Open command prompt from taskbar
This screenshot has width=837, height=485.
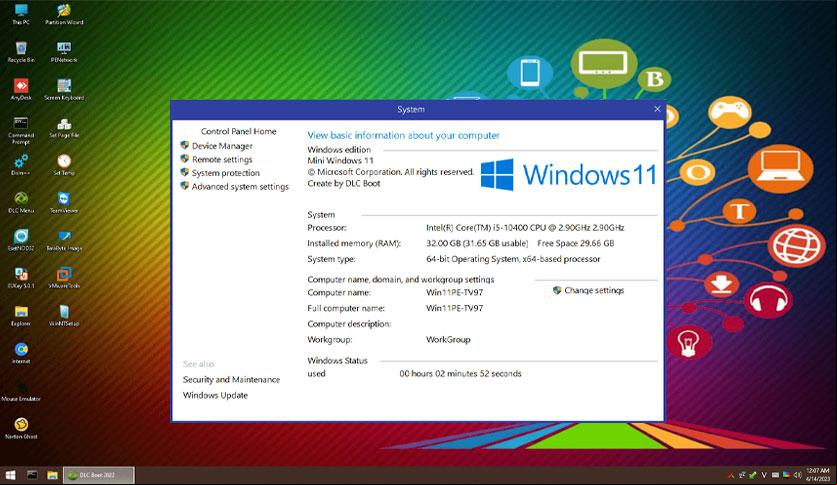(x=32, y=475)
